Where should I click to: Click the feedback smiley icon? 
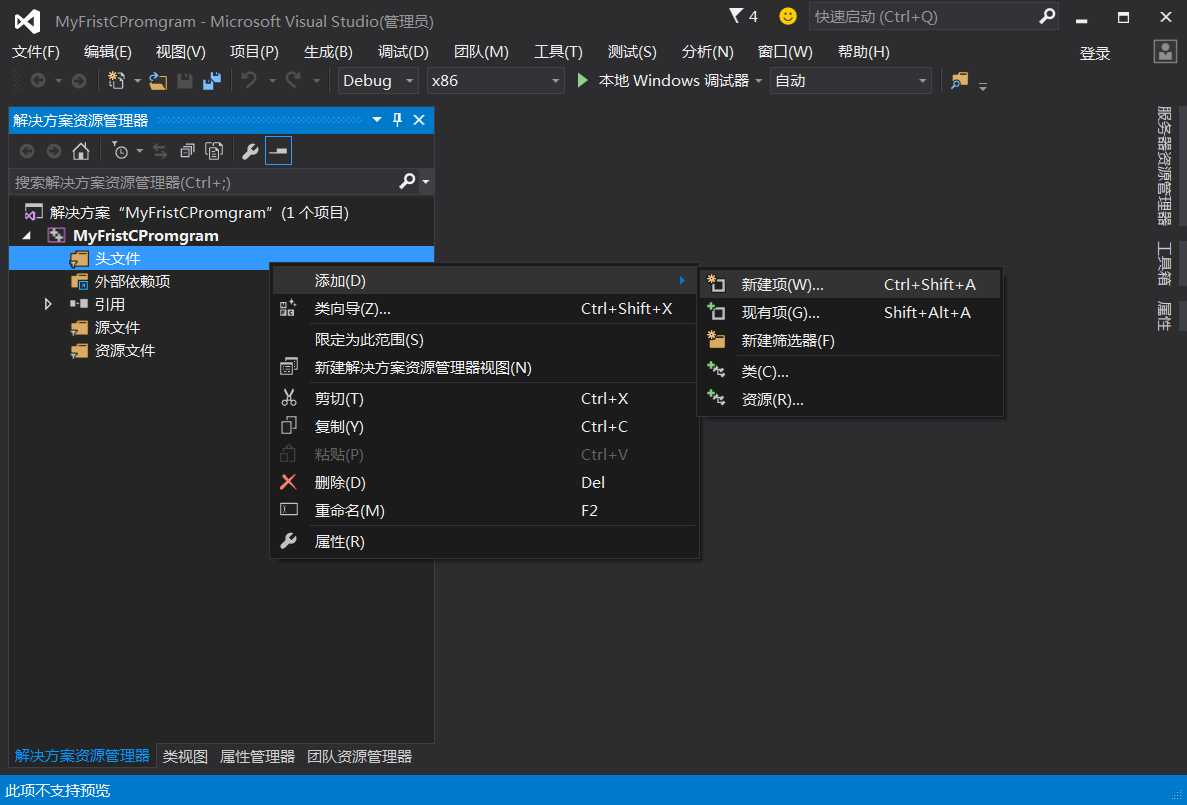point(788,15)
